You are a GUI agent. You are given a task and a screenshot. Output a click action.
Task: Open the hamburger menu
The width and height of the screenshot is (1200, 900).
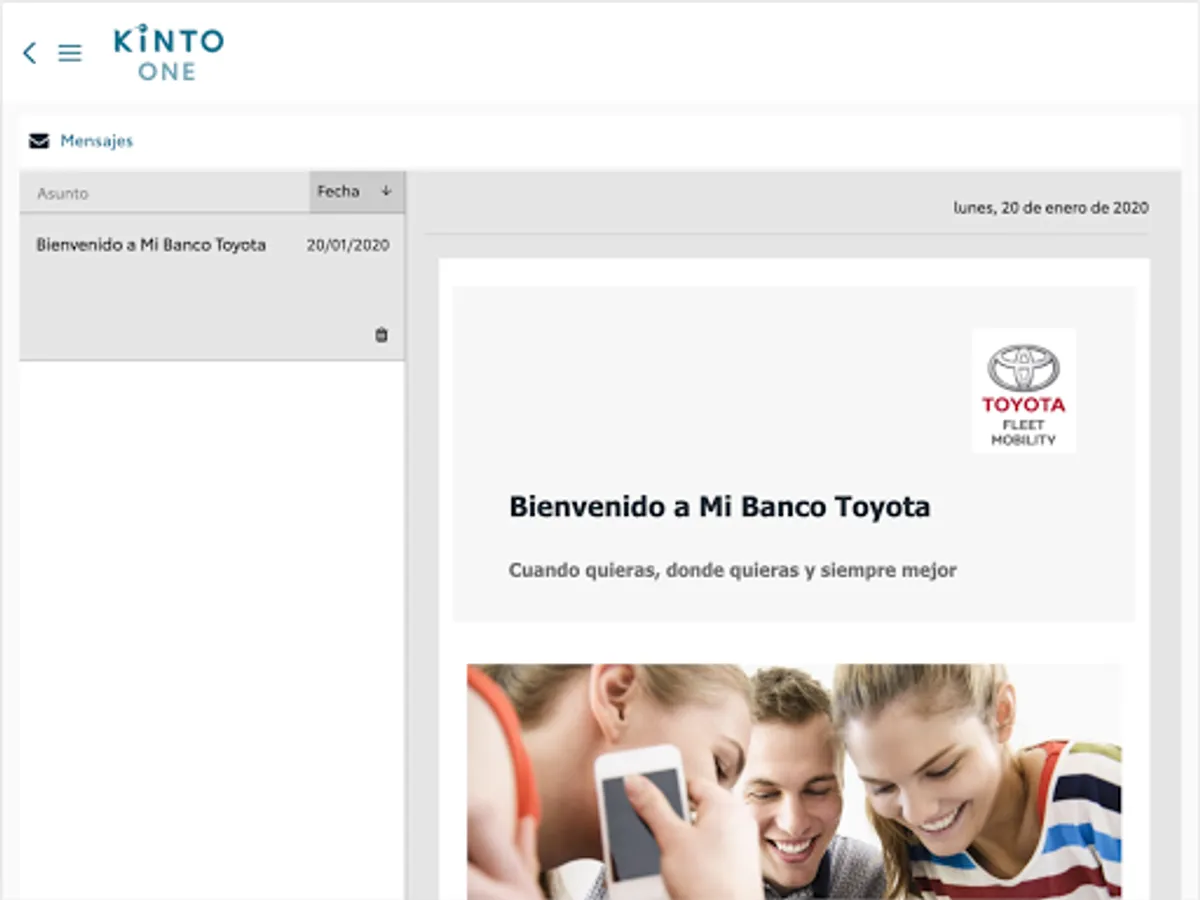point(70,53)
